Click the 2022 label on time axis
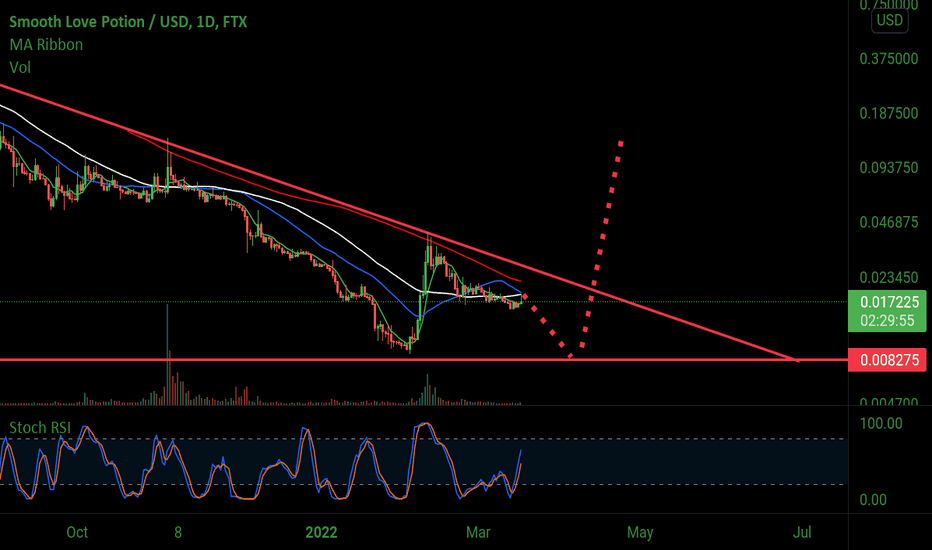932x550 pixels. [321, 532]
